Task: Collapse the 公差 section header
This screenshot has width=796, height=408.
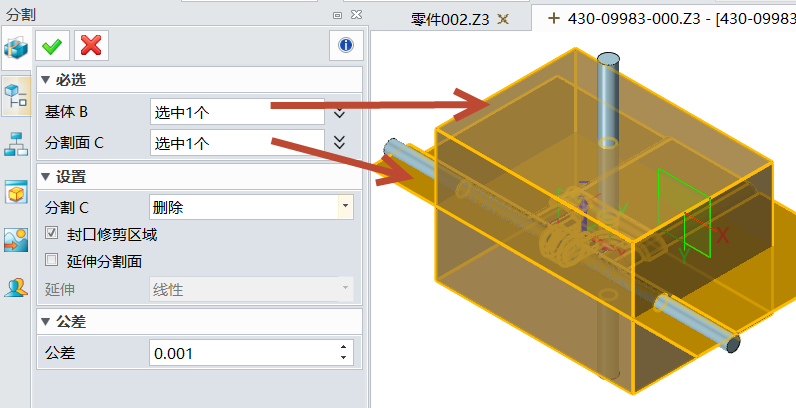Action: click(46, 322)
